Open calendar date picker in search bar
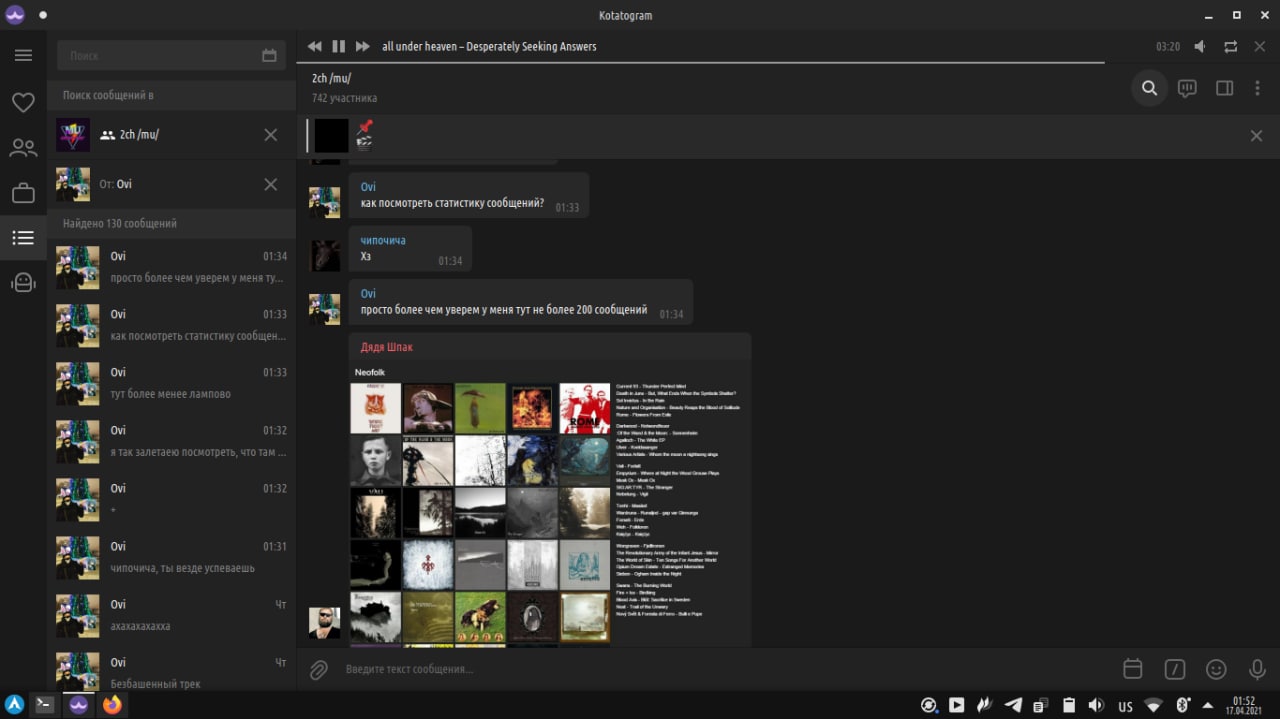 (269, 55)
